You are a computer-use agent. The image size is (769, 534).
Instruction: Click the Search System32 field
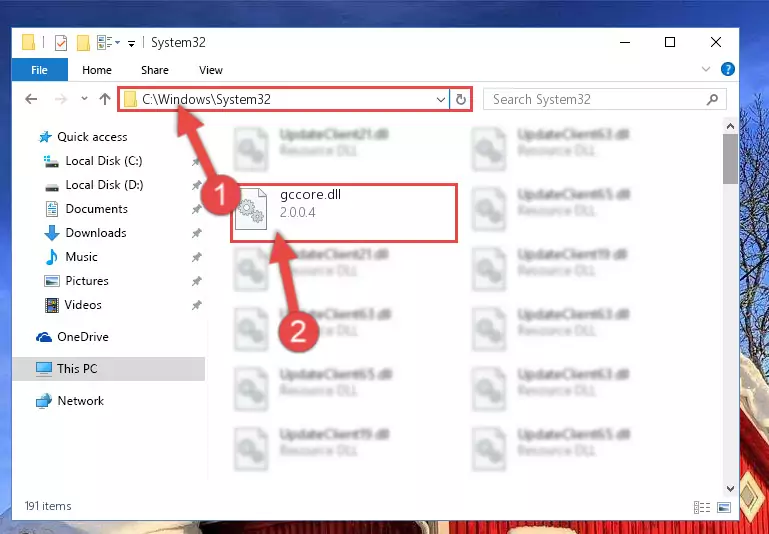tap(605, 100)
